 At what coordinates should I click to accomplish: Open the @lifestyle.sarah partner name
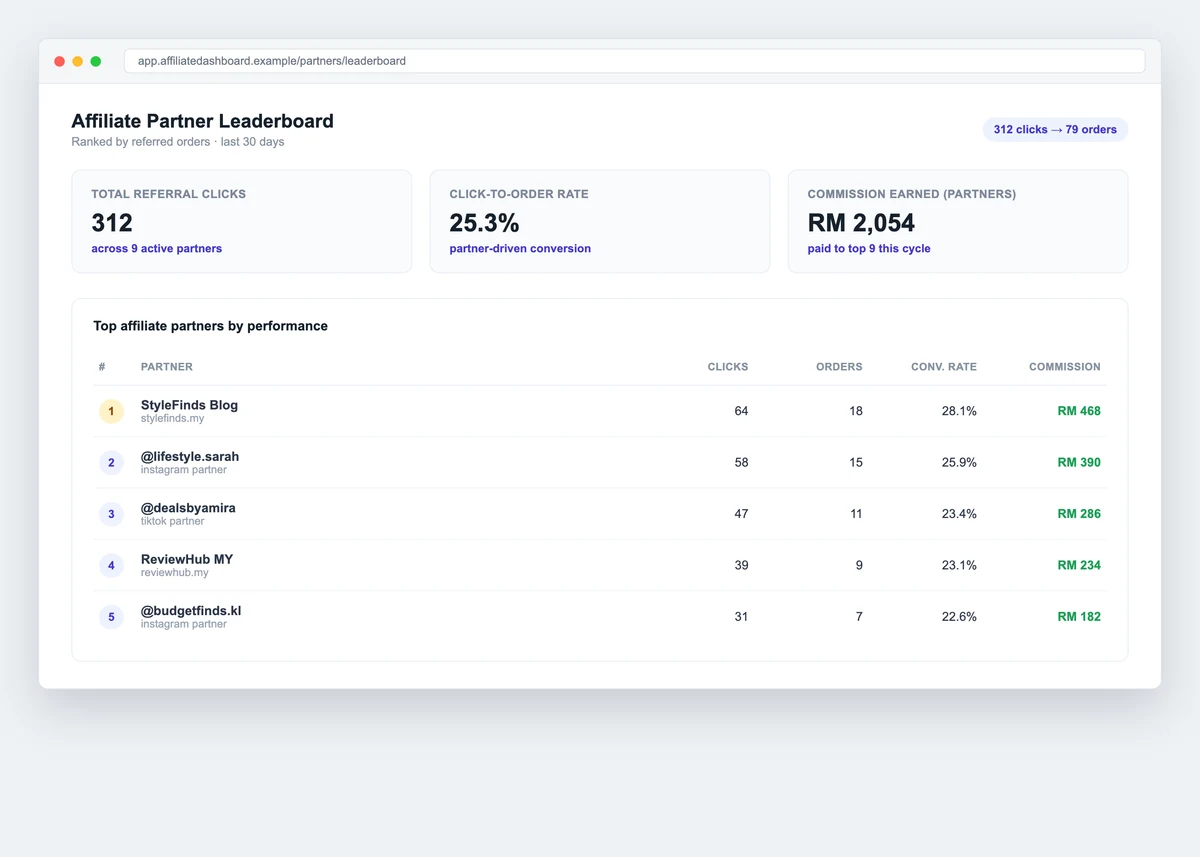point(190,456)
